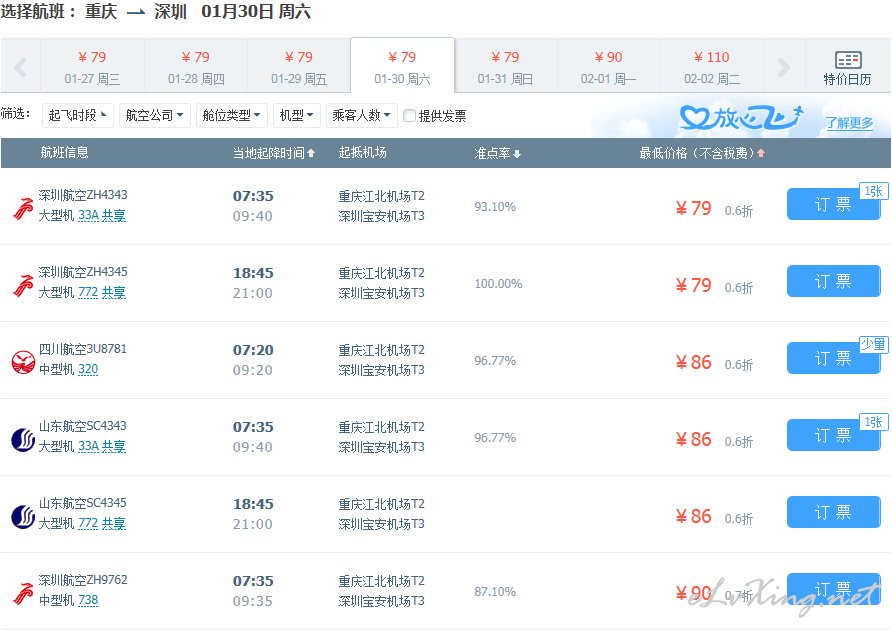Click aircraft type 33A link for SC4343

88,447
